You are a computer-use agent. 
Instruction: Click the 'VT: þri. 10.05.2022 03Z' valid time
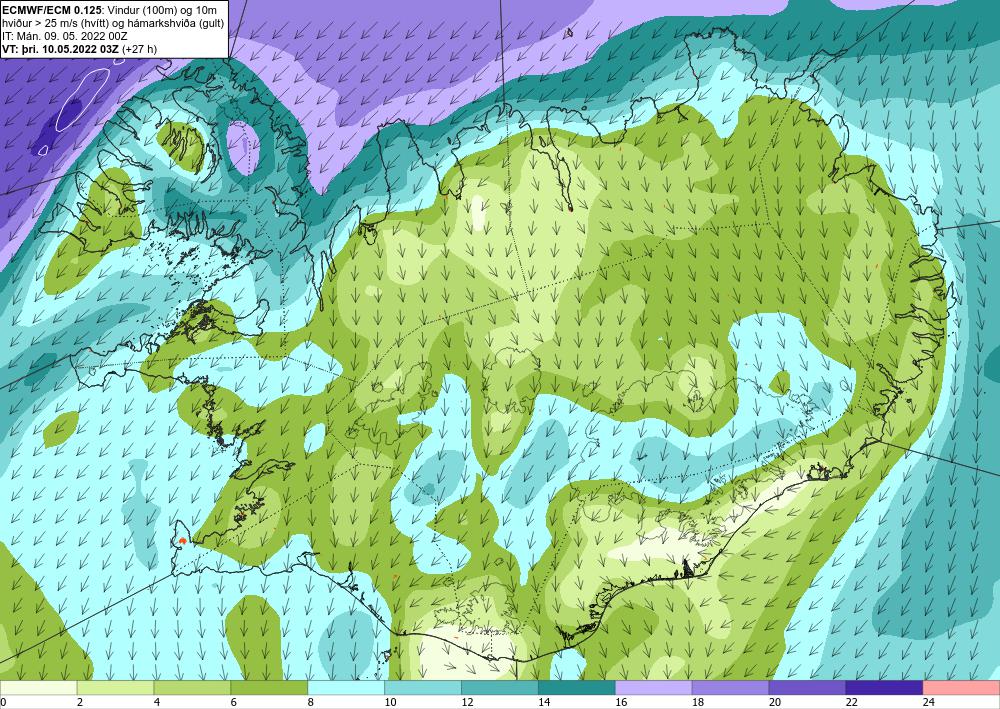click(x=61, y=49)
